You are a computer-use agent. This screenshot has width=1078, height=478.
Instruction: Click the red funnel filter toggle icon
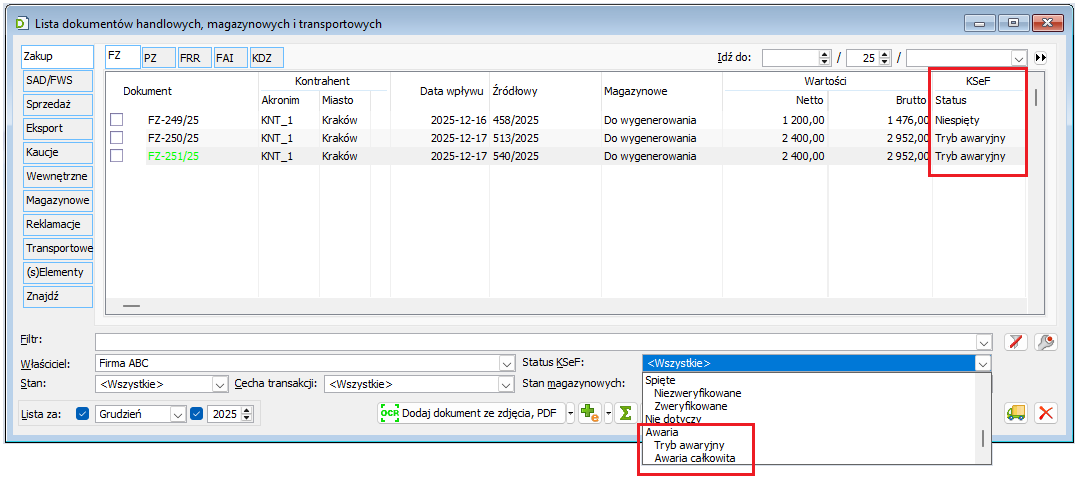point(1015,342)
